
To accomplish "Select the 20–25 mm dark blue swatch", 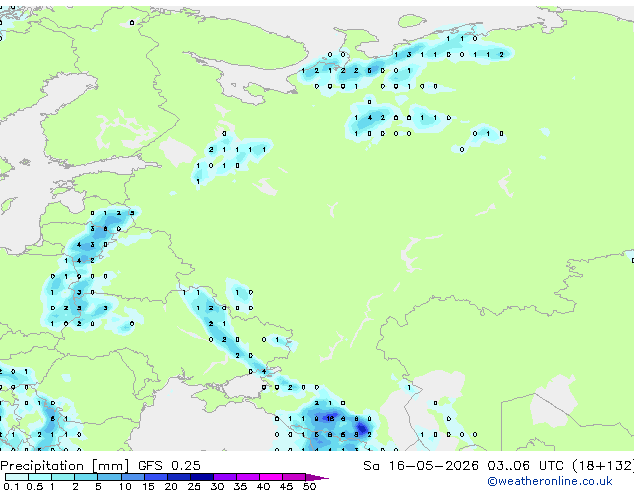I will coord(179,477).
